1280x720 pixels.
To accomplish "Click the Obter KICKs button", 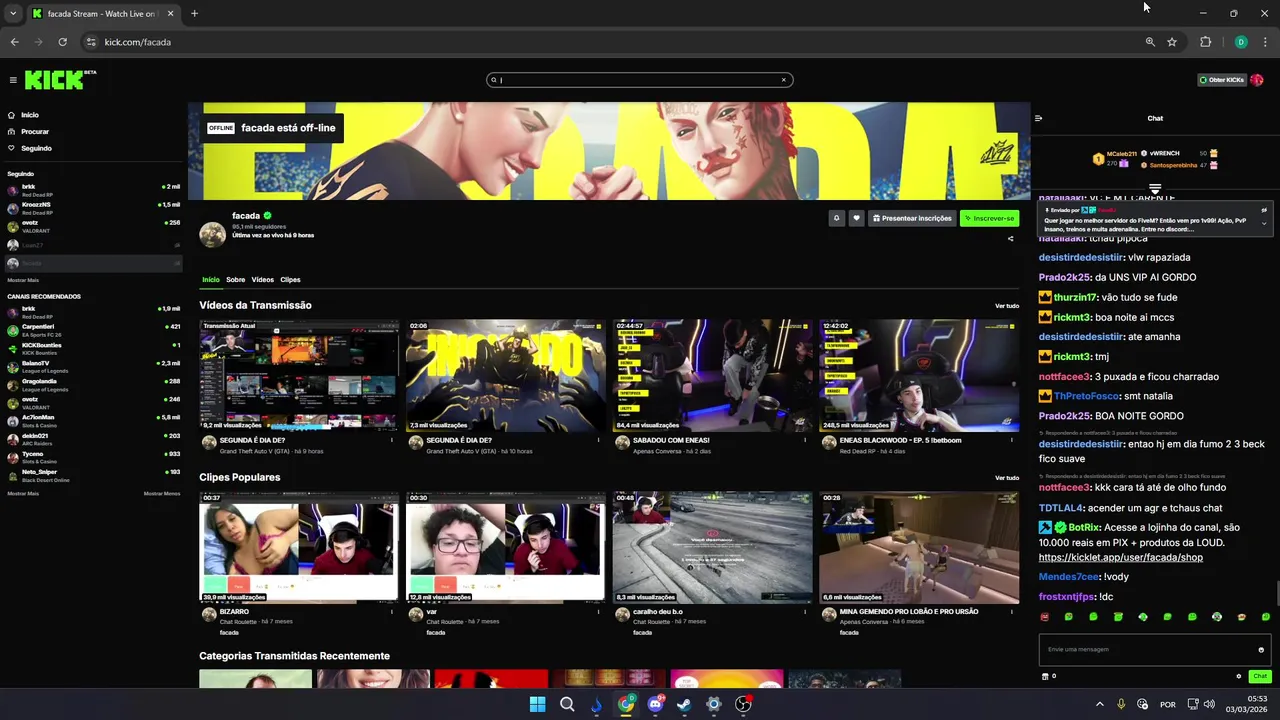I will 1221,80.
